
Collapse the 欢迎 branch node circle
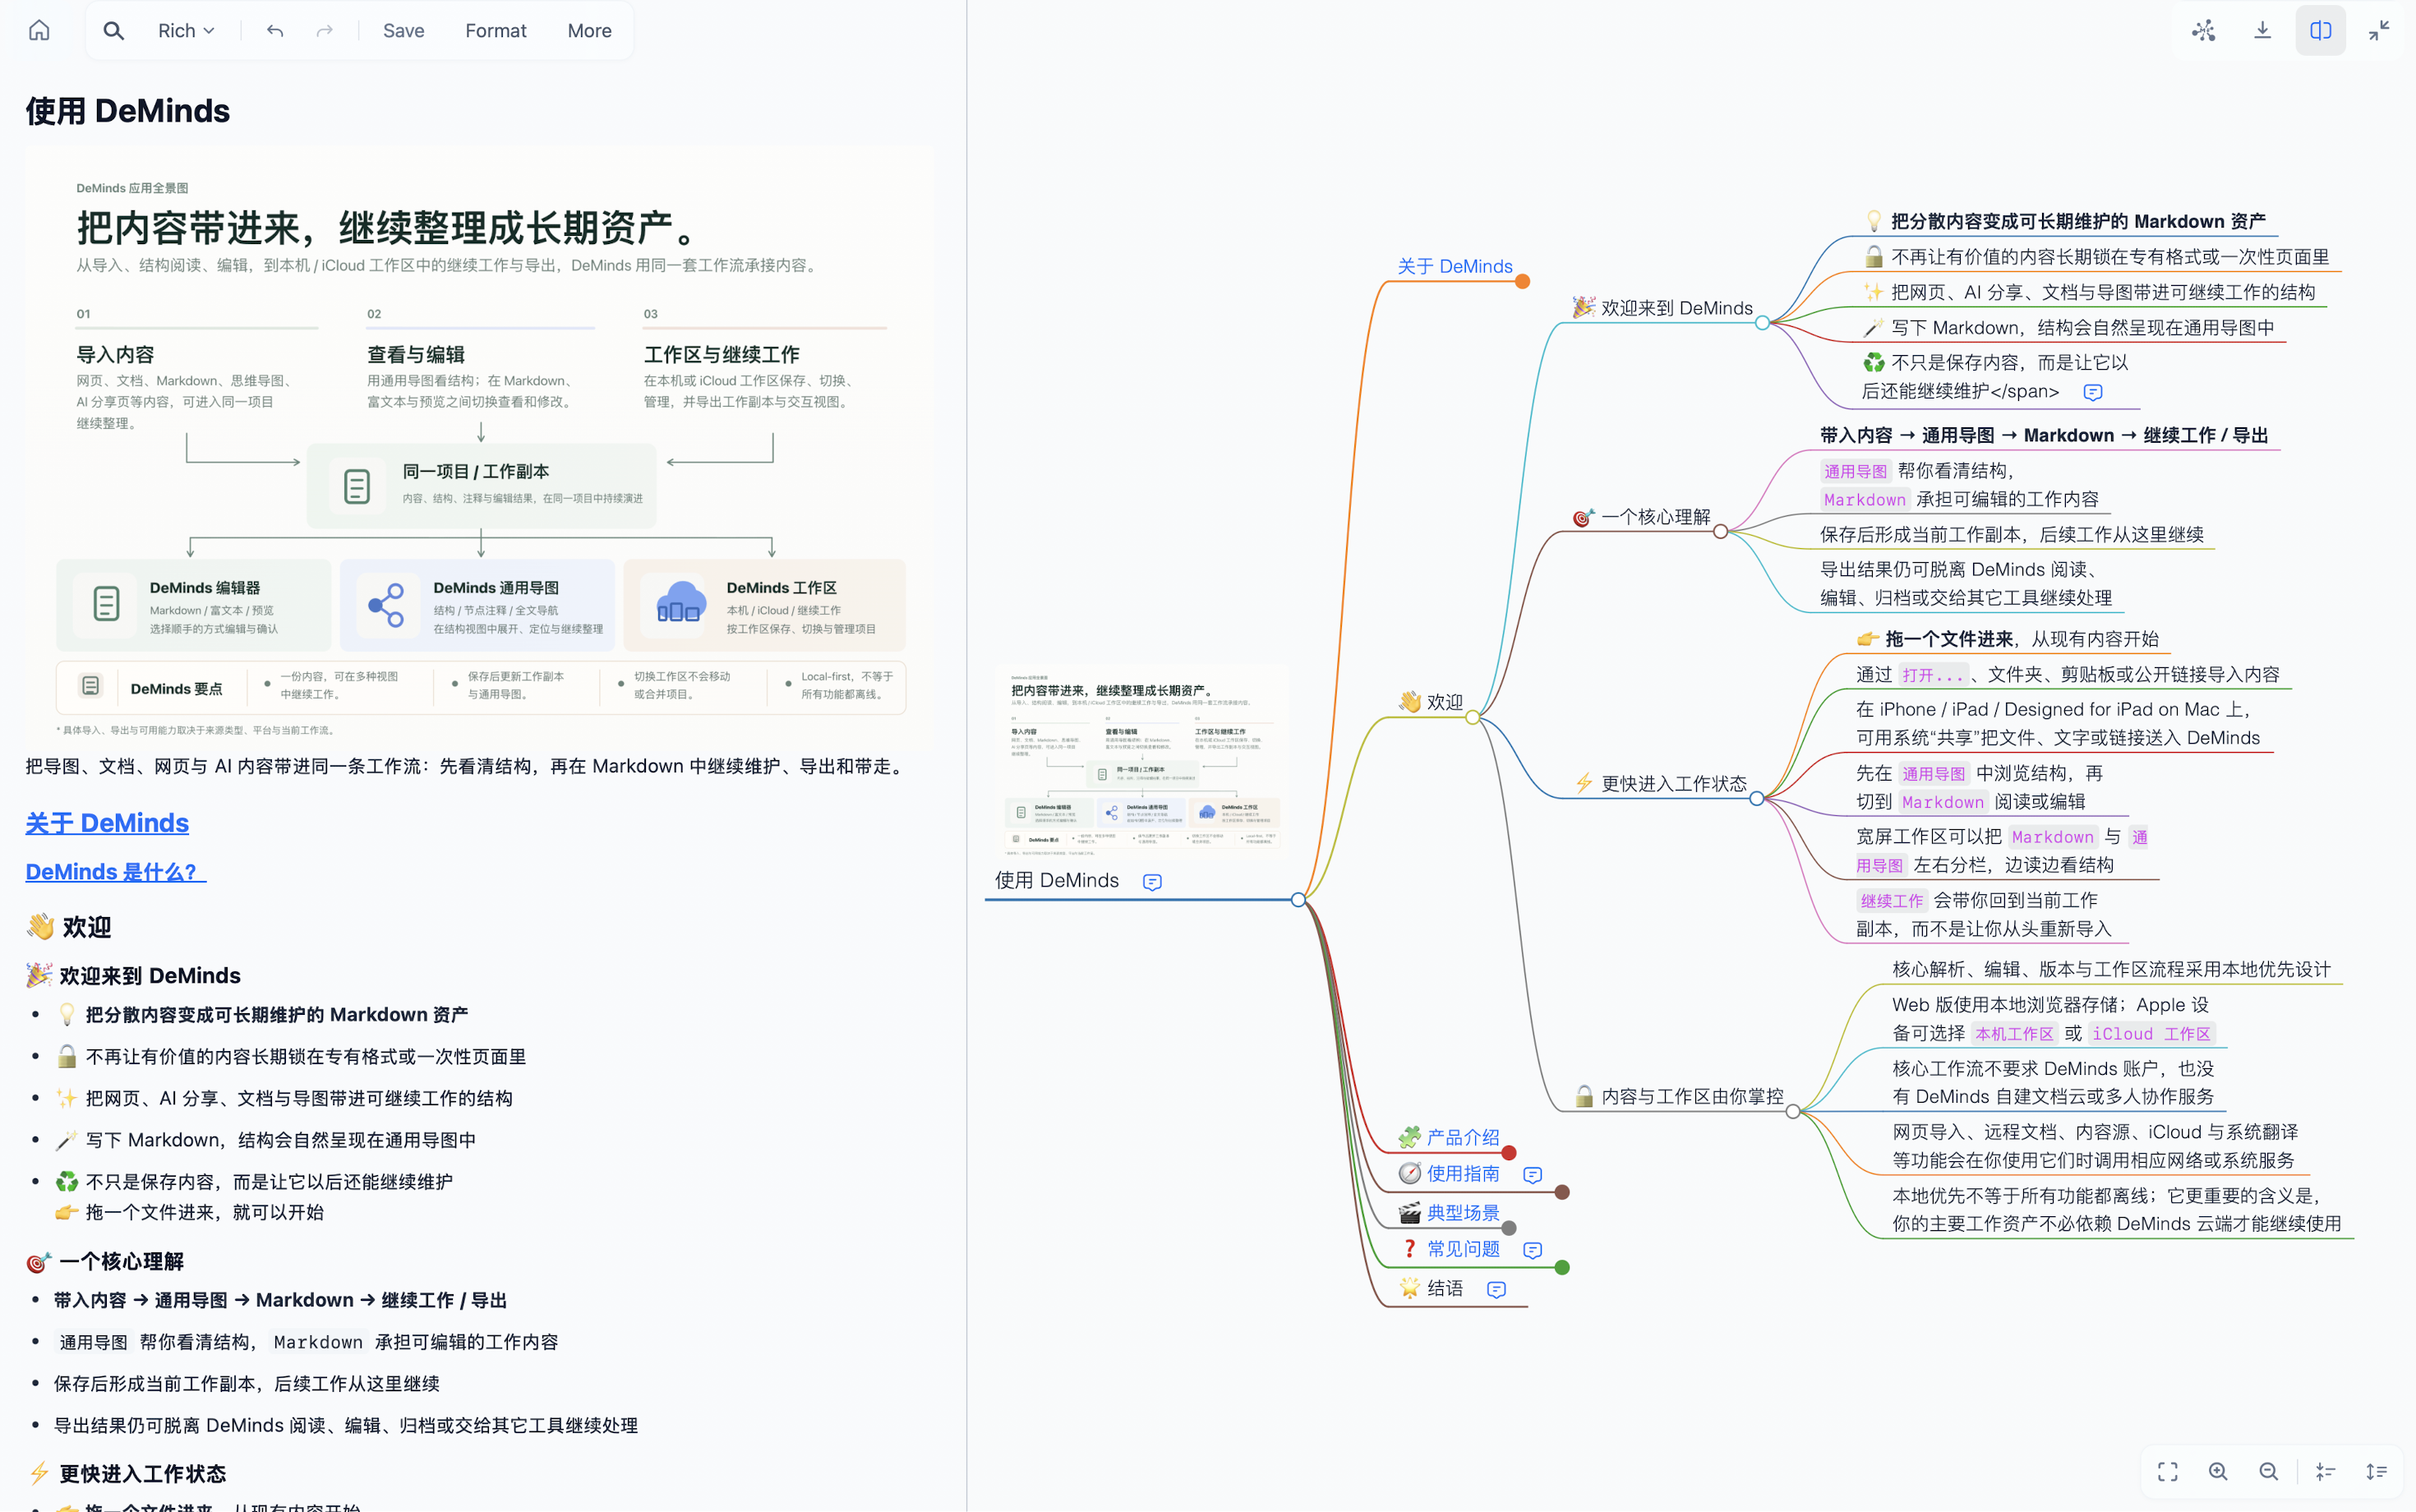[x=1472, y=717]
